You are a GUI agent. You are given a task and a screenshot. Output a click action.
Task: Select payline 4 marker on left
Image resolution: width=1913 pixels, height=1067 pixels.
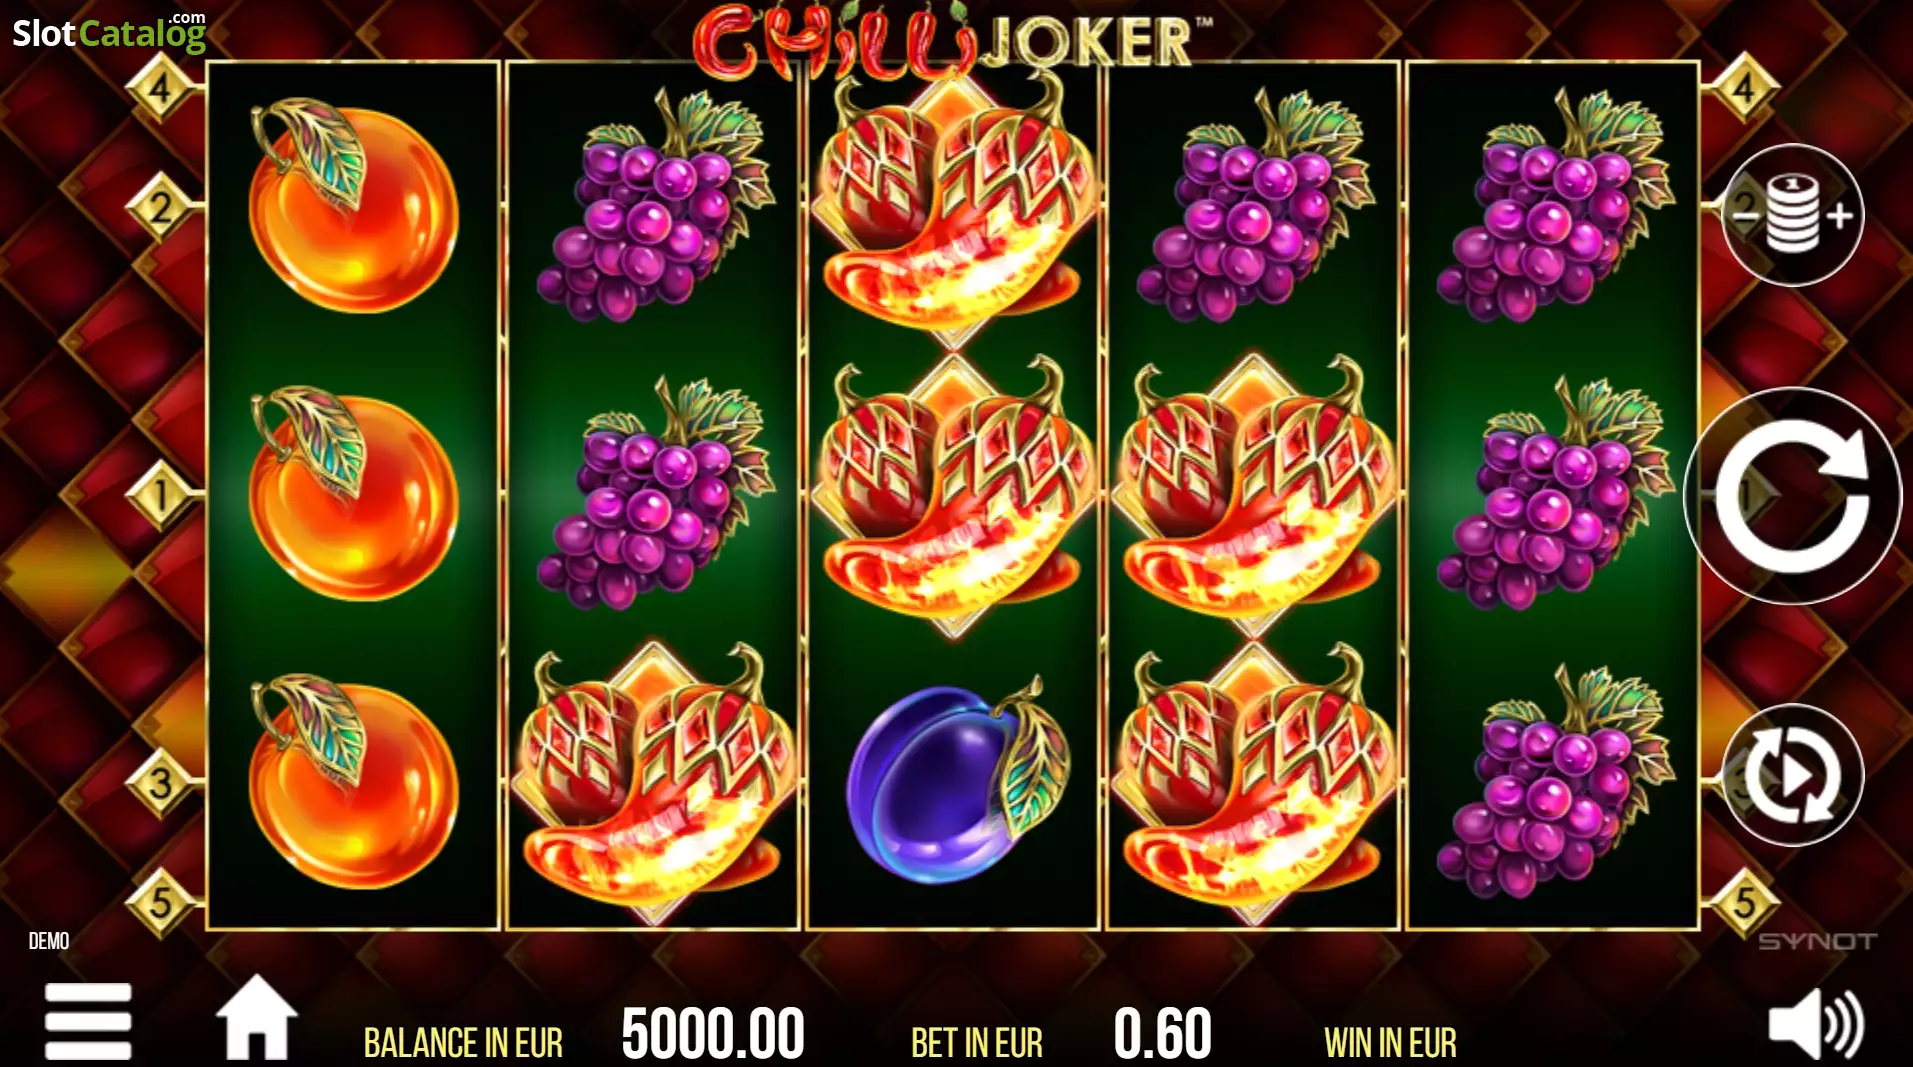[x=160, y=89]
